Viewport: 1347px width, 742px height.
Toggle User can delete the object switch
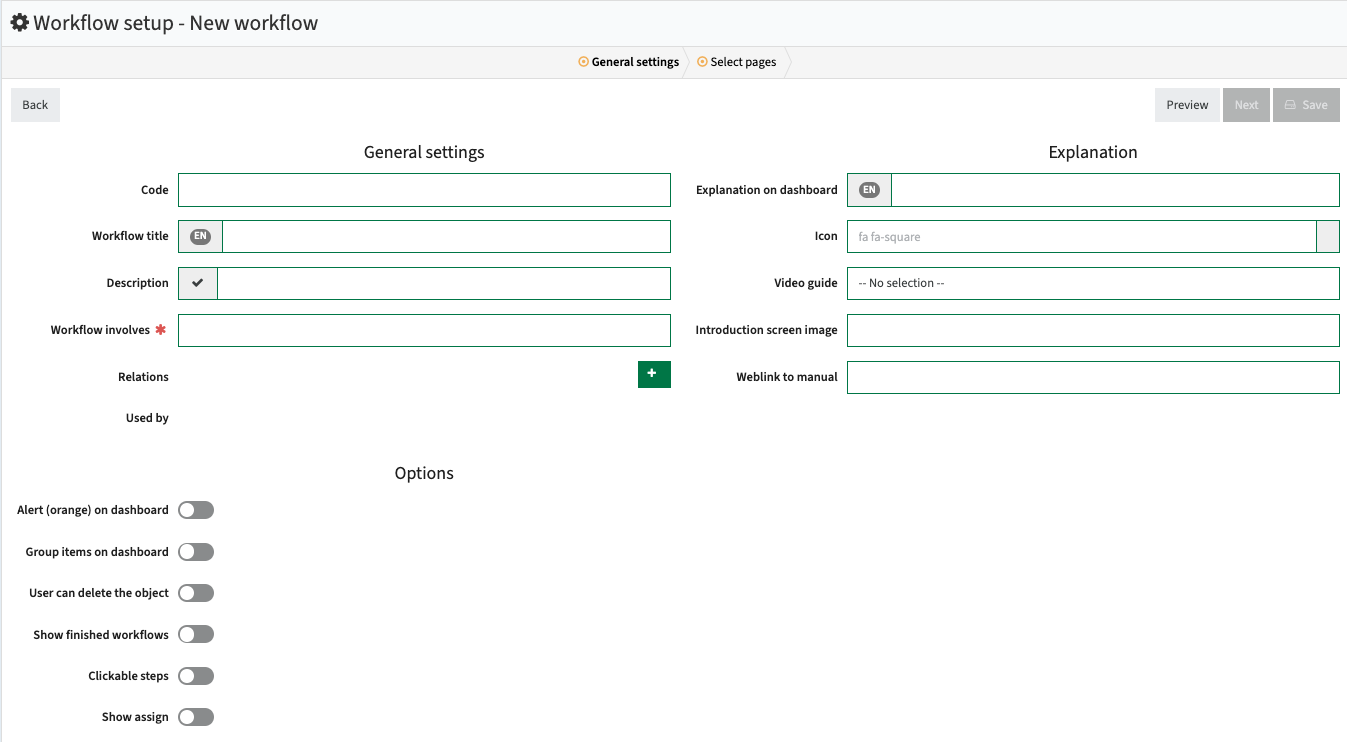click(196, 593)
